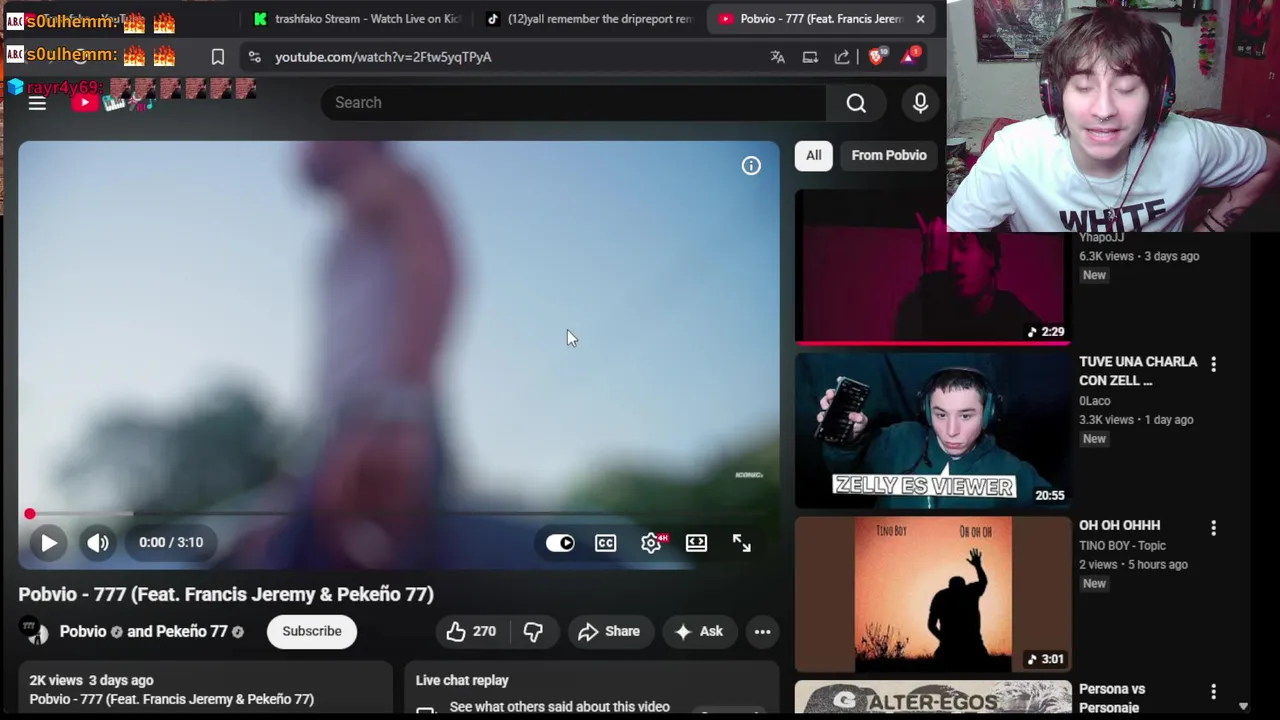Screen dimensions: 1280x720
Task: Click the browser share page icon
Action: (842, 57)
